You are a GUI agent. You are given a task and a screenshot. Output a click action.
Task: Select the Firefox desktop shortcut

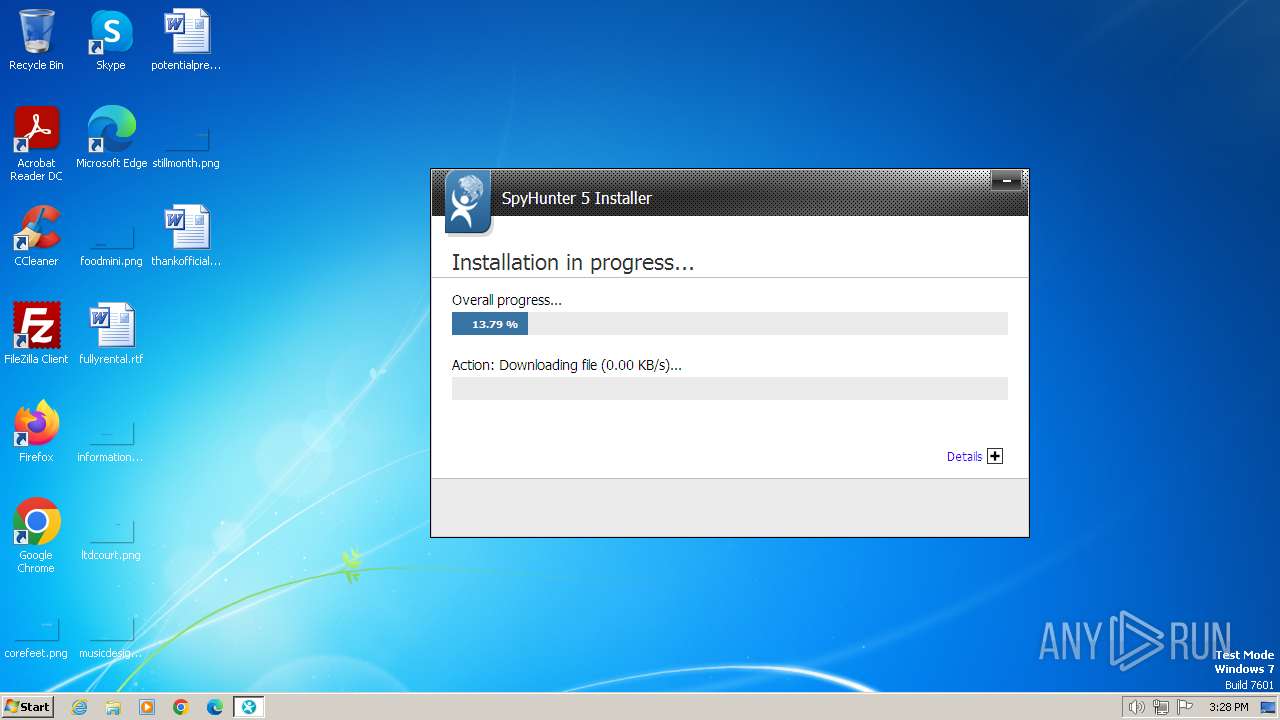36,433
